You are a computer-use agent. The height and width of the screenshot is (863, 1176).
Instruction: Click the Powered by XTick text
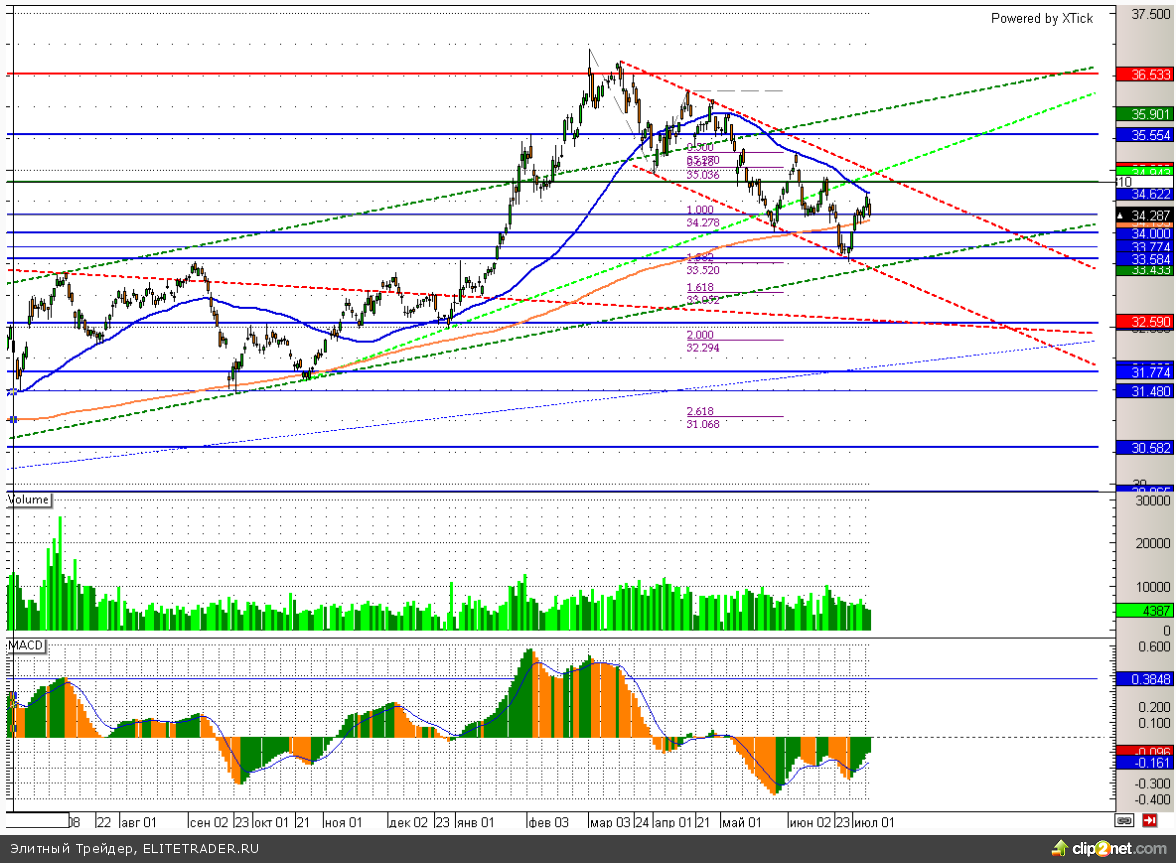(x=1041, y=18)
